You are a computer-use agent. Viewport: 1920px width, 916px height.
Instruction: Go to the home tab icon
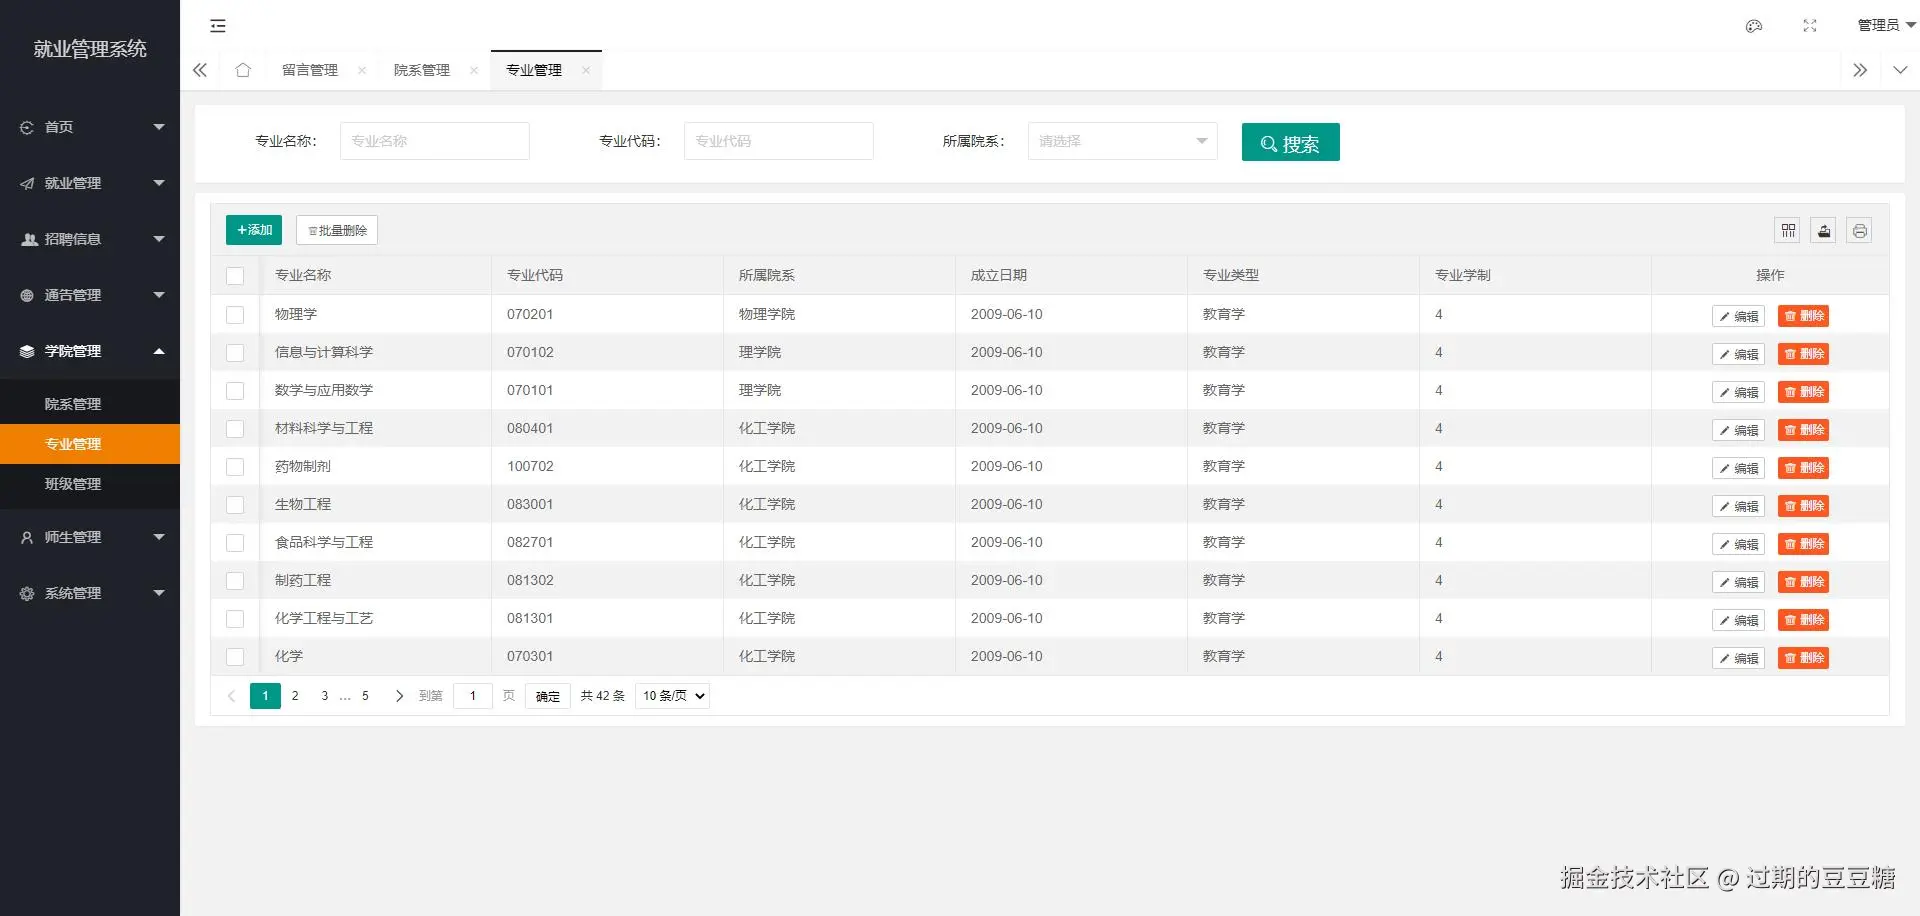243,70
